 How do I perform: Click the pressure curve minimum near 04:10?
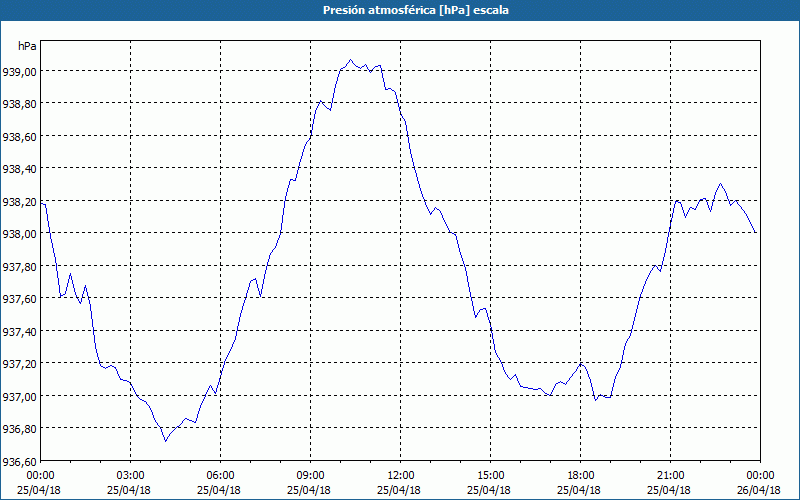(x=165, y=441)
